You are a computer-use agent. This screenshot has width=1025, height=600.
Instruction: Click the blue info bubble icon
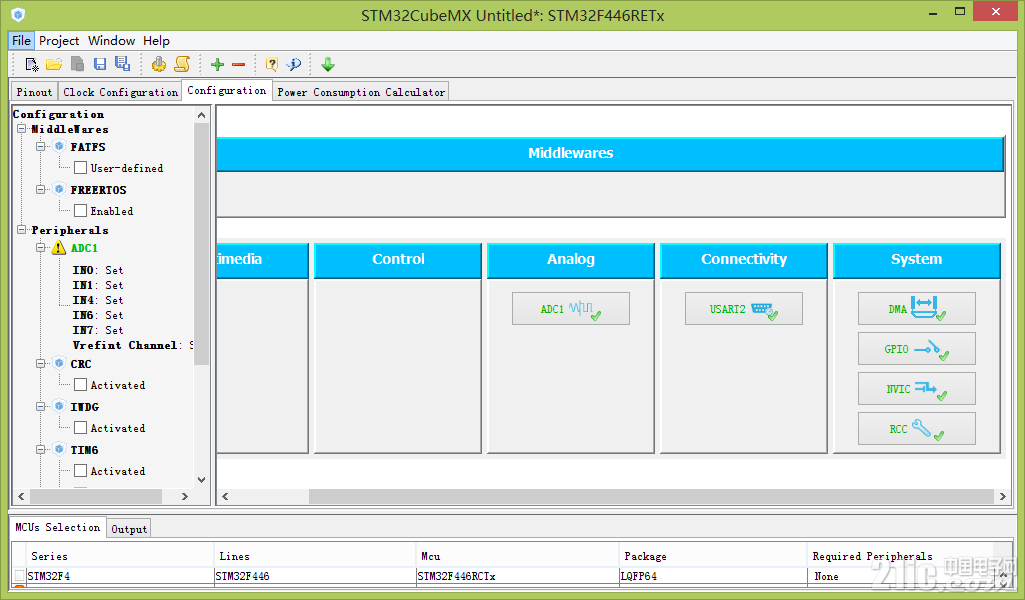(294, 64)
